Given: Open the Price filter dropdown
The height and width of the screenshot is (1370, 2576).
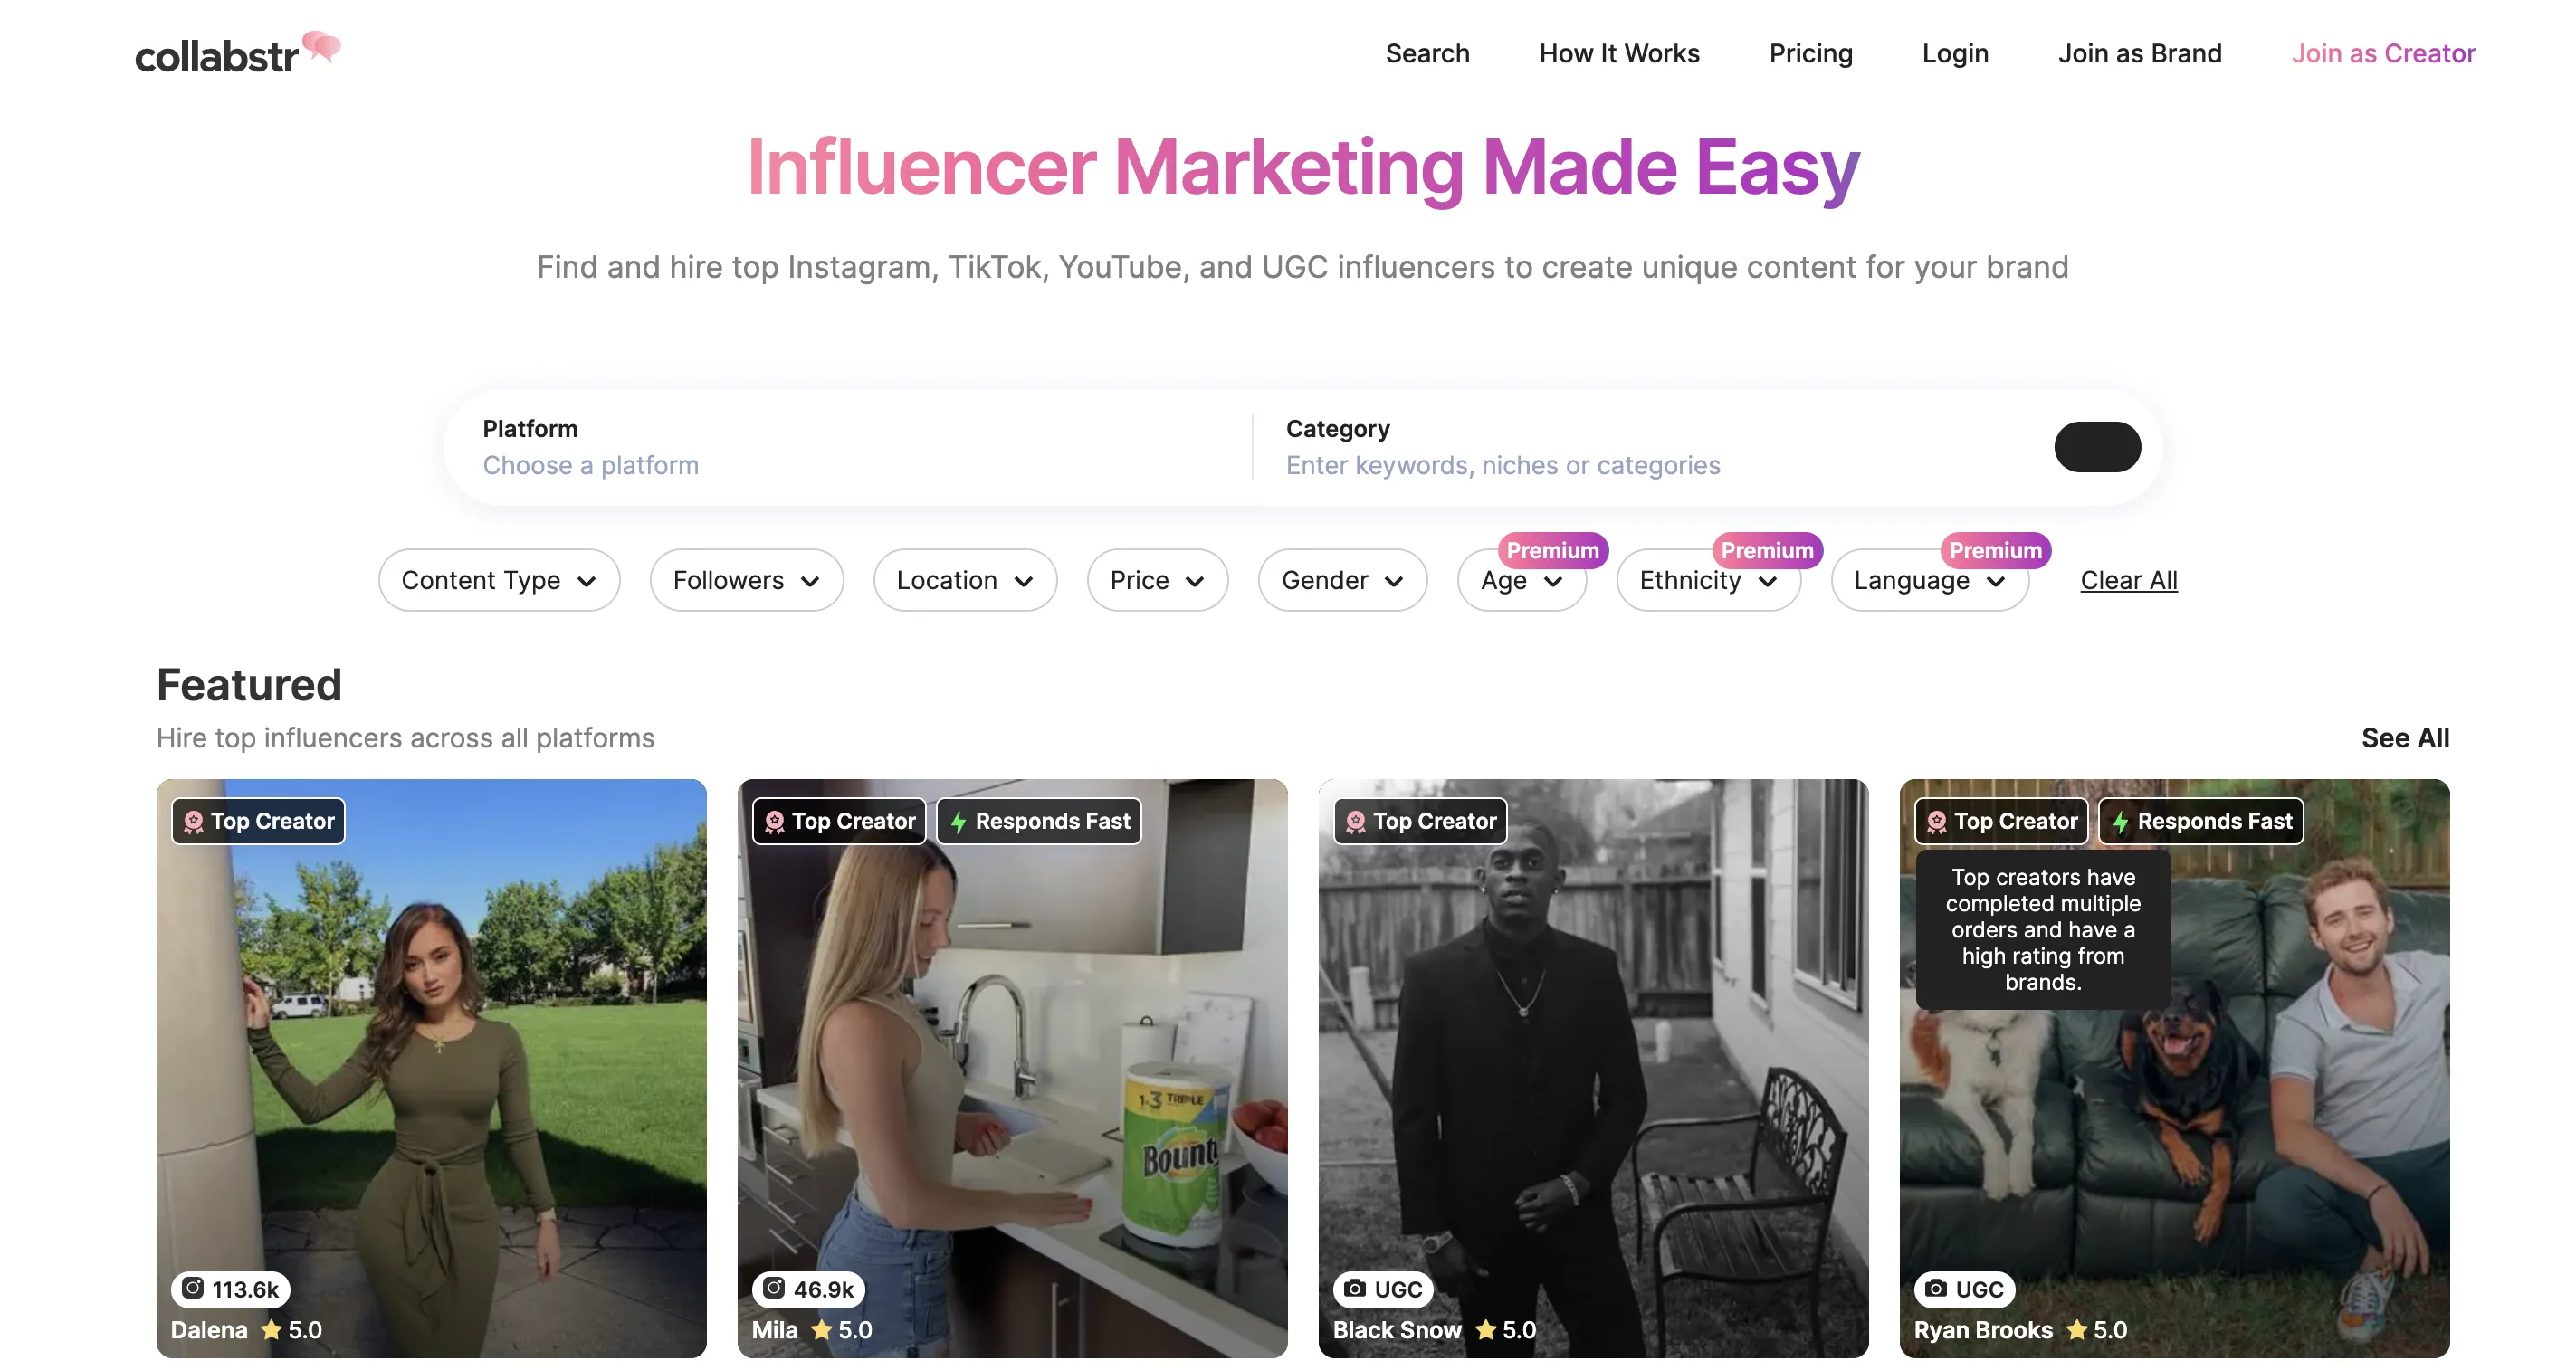Looking at the screenshot, I should (x=1158, y=580).
